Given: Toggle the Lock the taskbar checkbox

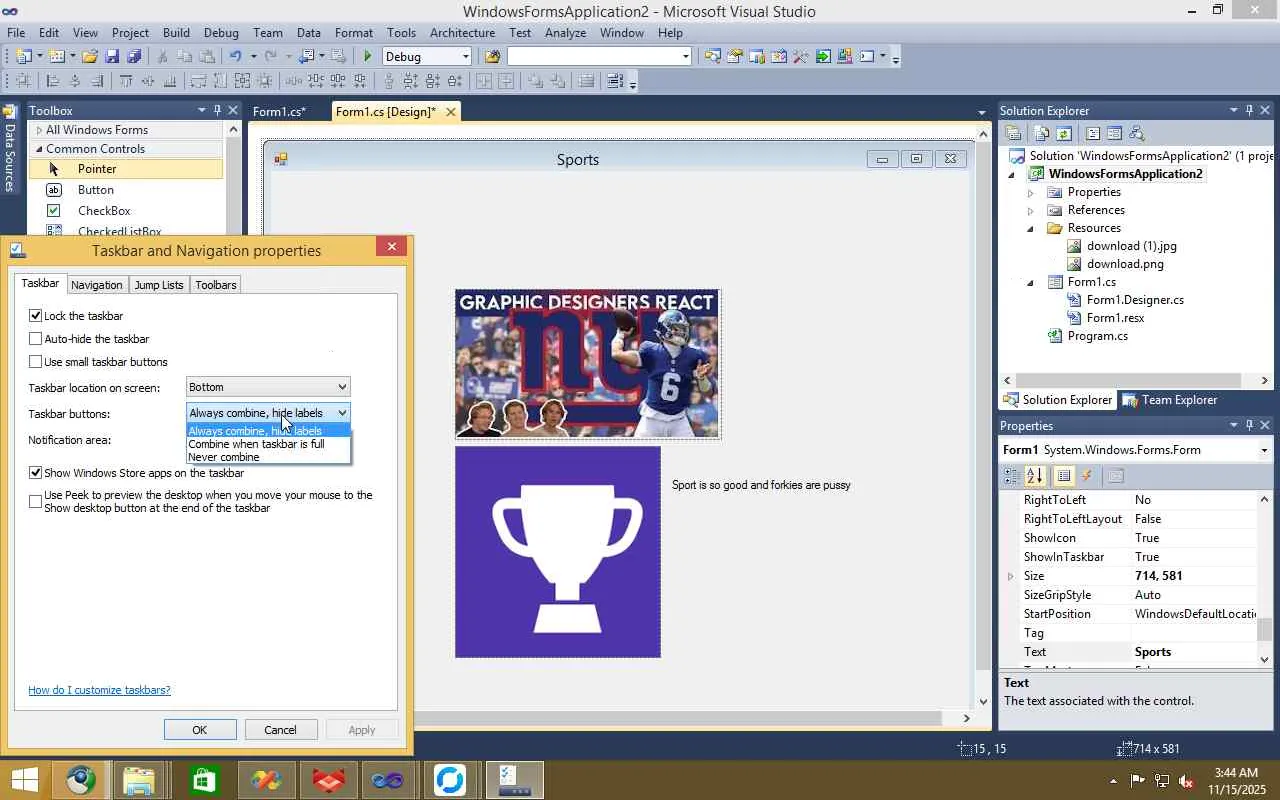Looking at the screenshot, I should pos(36,316).
